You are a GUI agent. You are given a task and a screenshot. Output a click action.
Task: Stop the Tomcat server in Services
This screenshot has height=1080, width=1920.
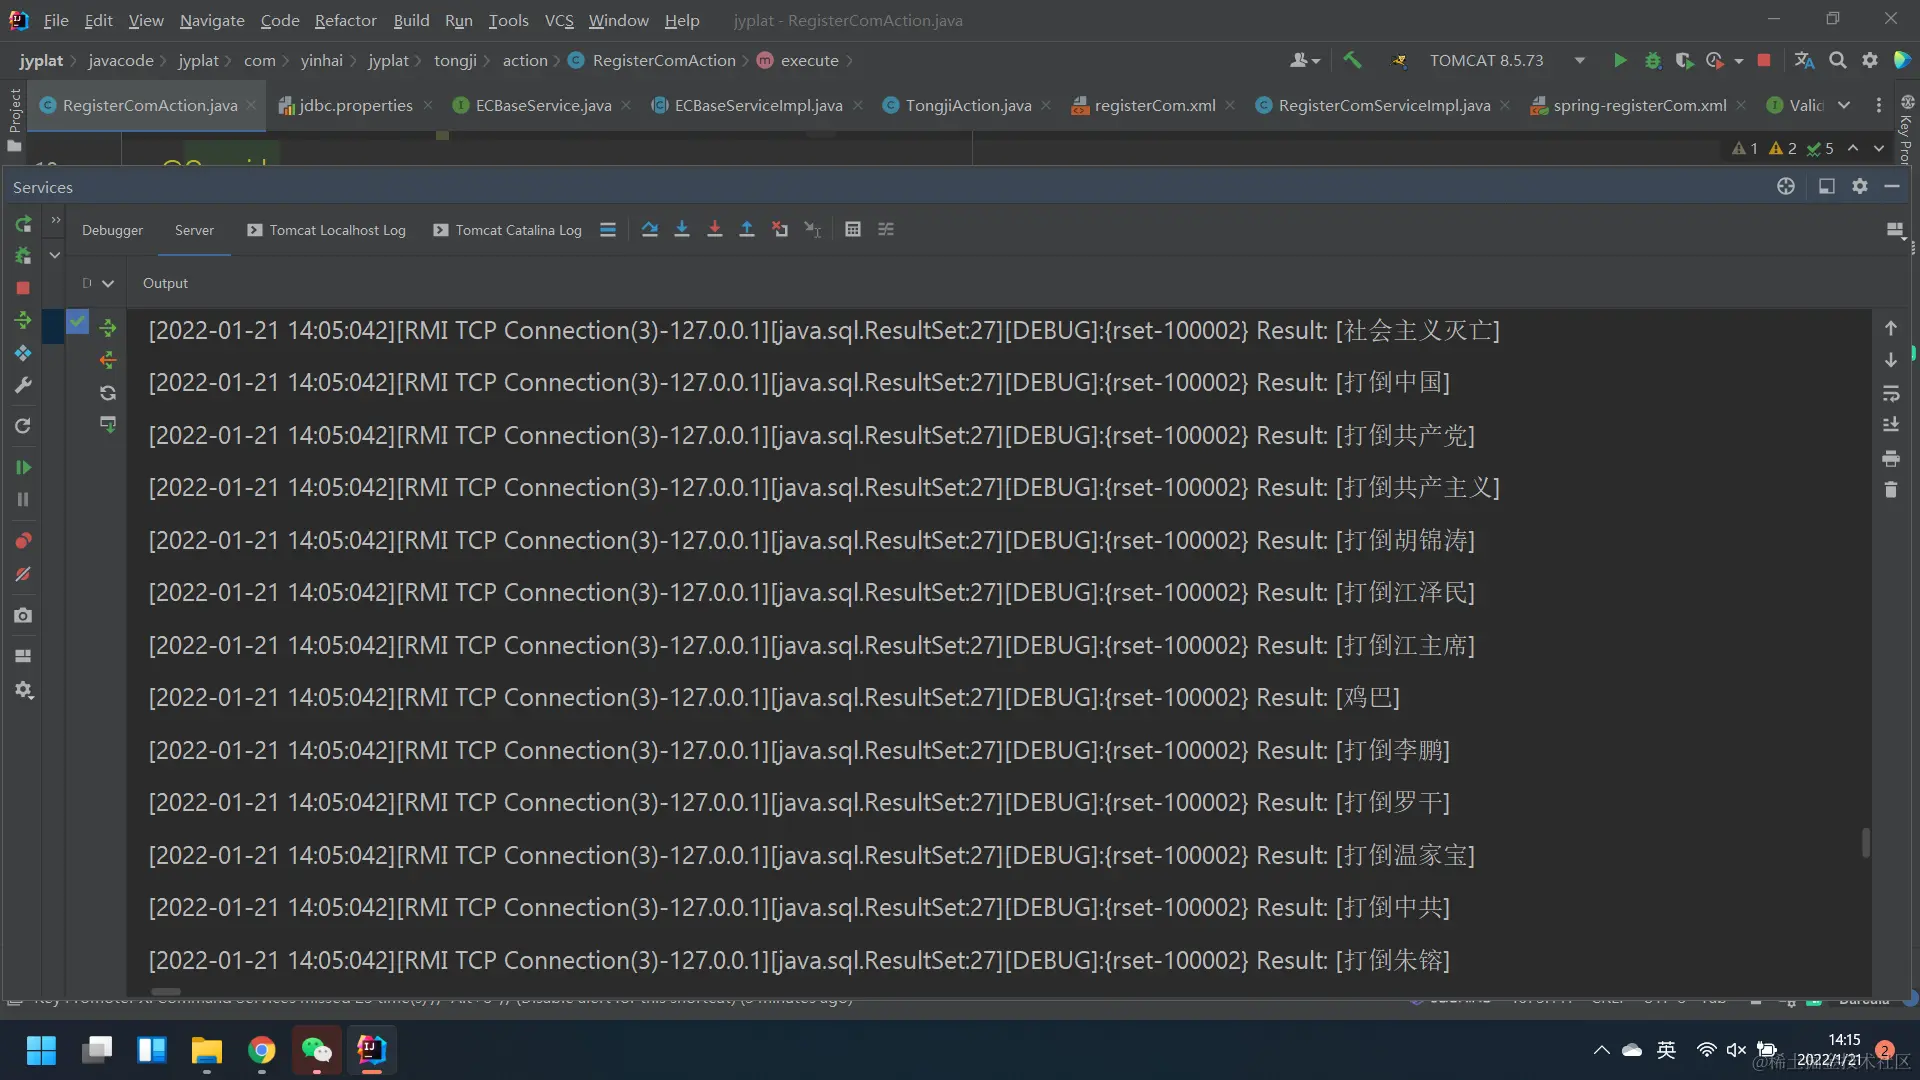point(23,288)
